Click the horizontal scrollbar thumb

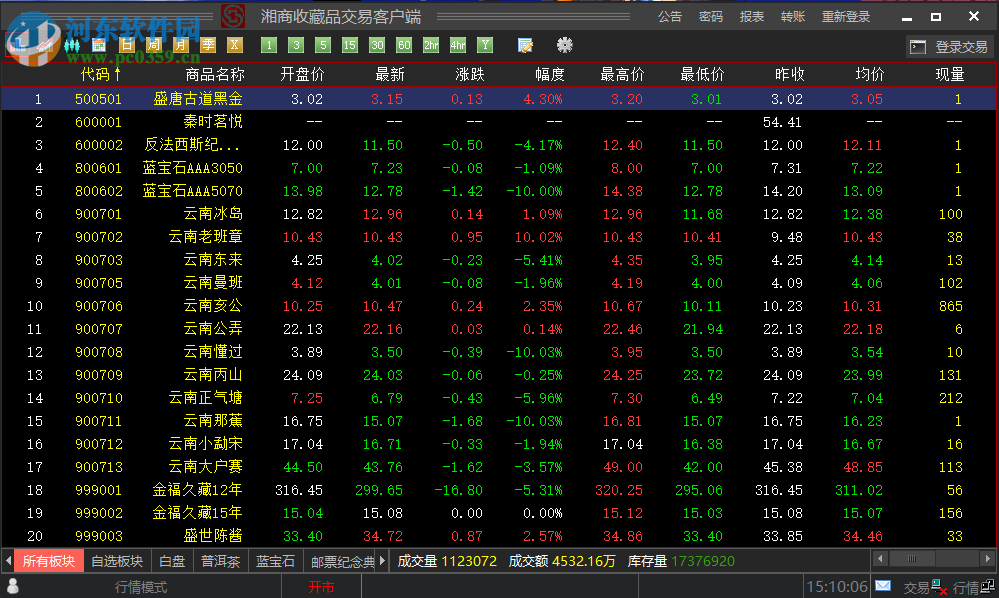point(912,559)
